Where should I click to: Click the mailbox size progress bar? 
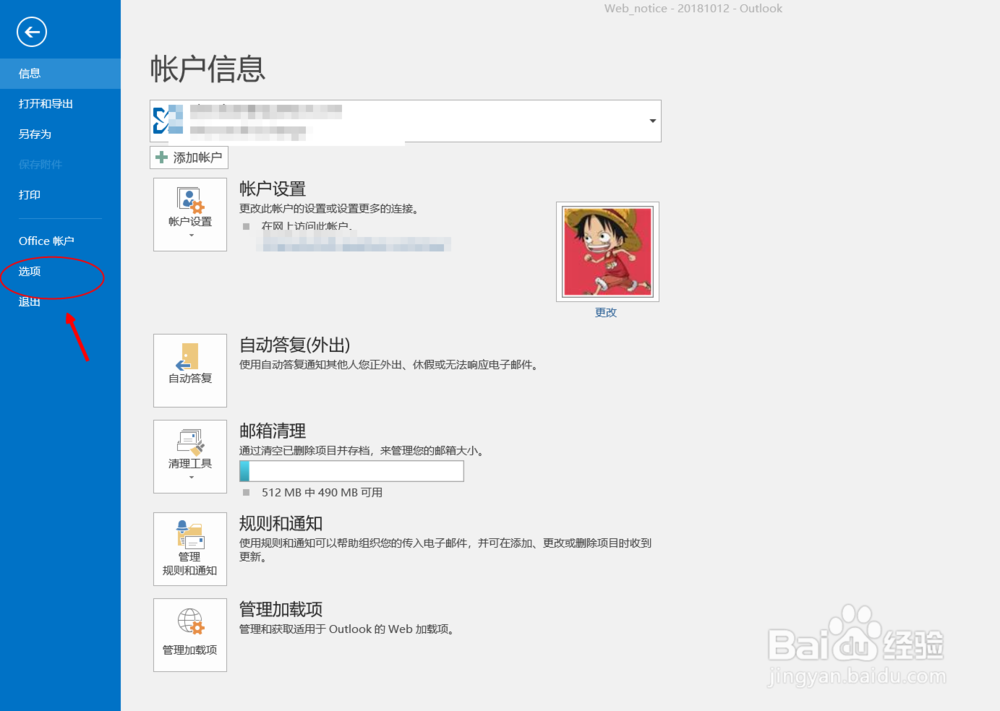click(351, 471)
